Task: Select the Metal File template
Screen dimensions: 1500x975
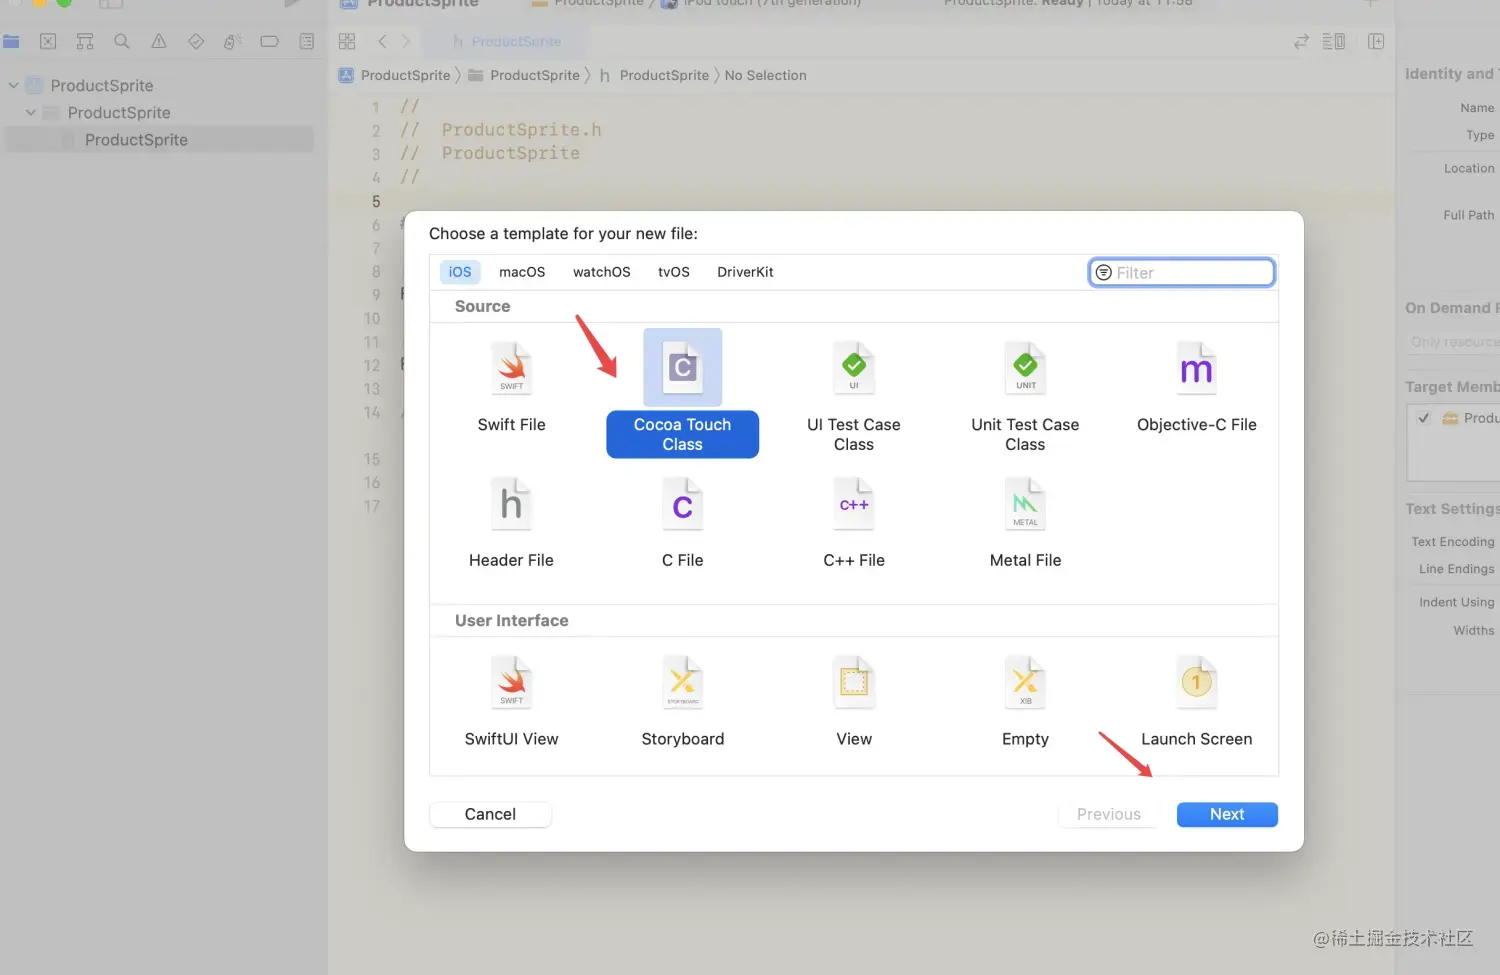Action: [x=1025, y=523]
